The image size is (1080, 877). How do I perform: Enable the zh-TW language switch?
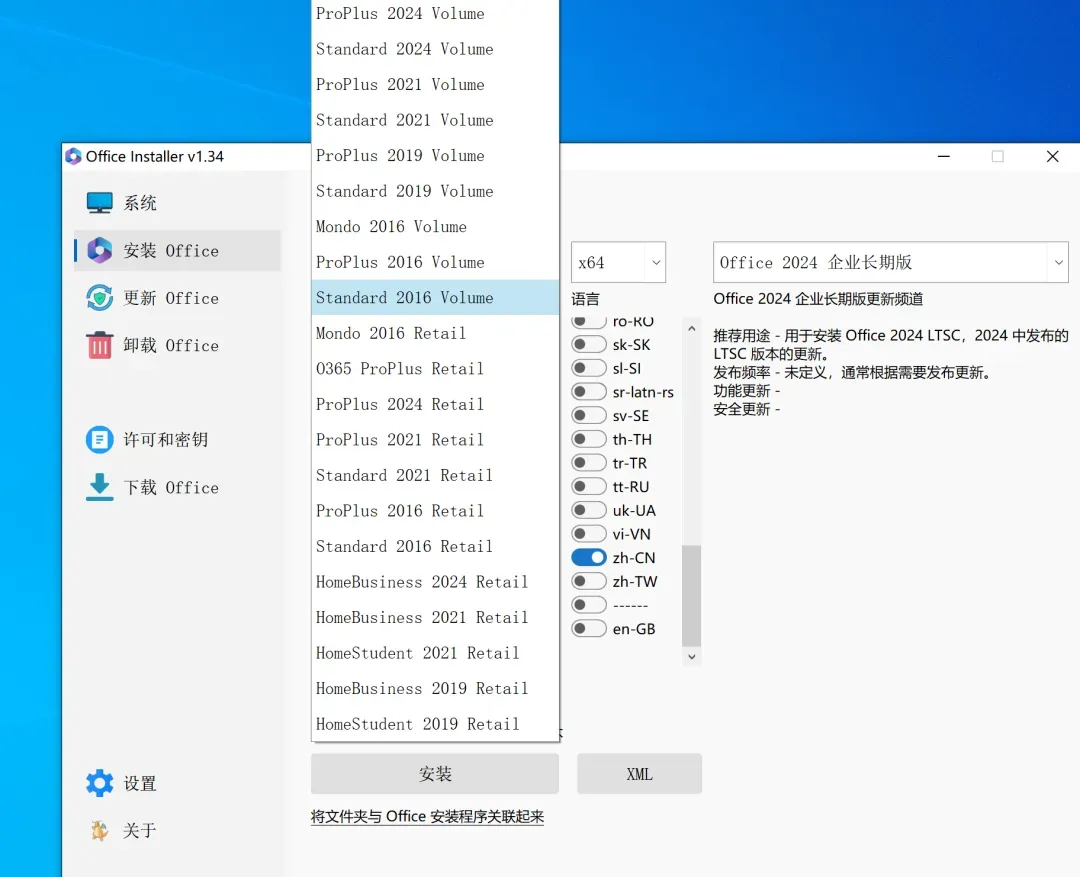tap(589, 581)
